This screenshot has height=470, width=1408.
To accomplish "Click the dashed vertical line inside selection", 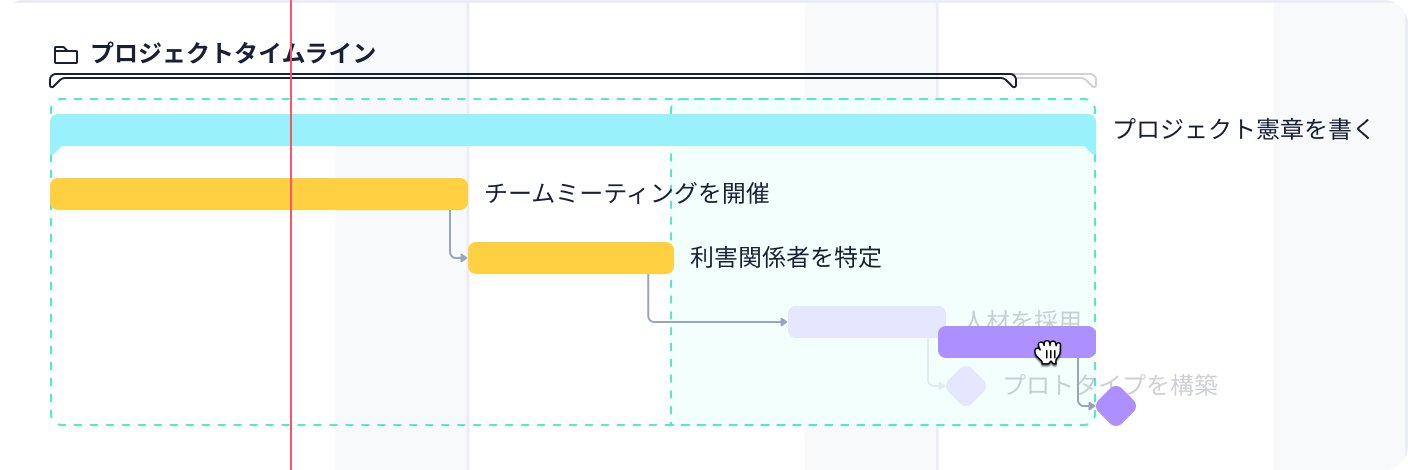I will [671, 262].
